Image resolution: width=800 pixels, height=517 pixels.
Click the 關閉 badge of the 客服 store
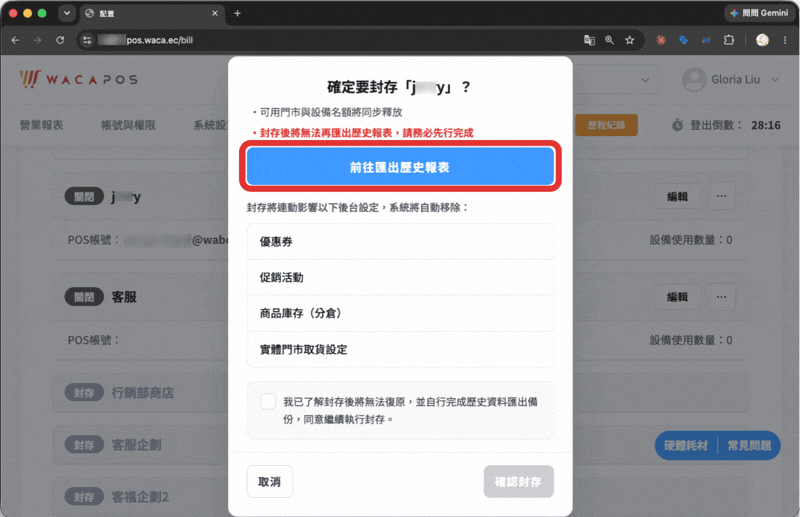(x=84, y=297)
